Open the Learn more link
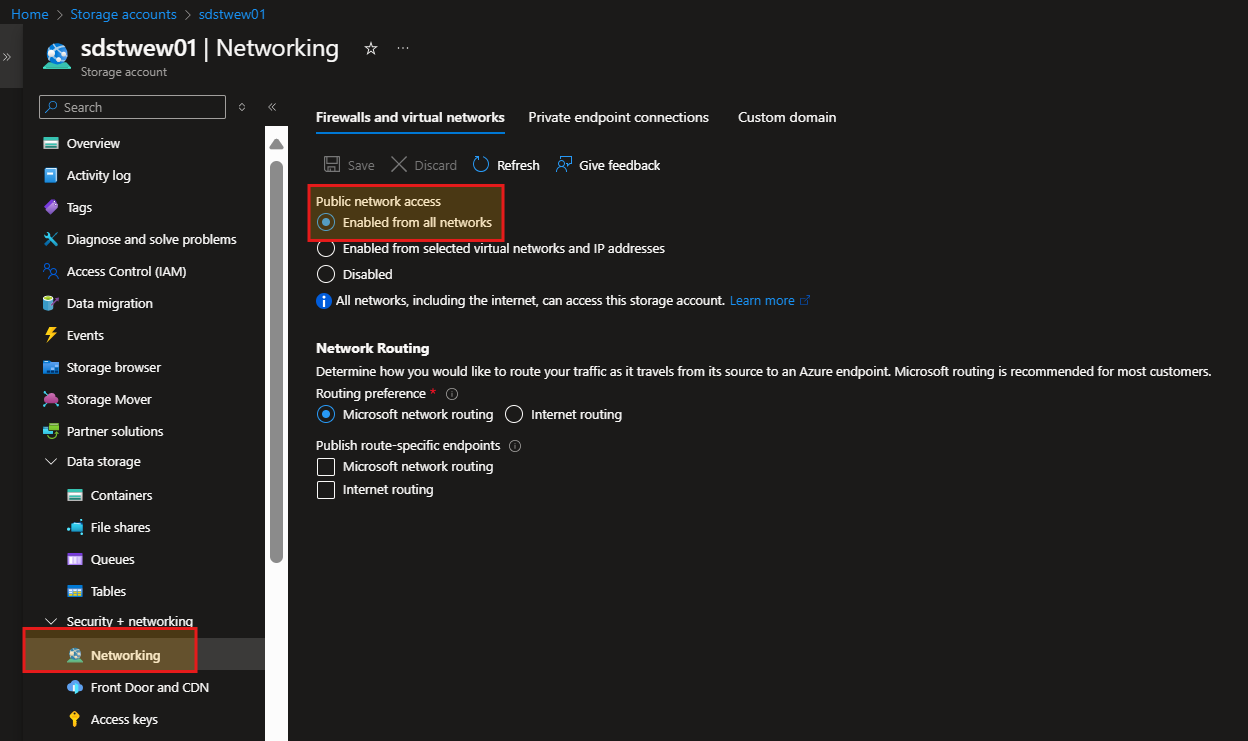Image resolution: width=1248 pixels, height=741 pixels. 762,300
